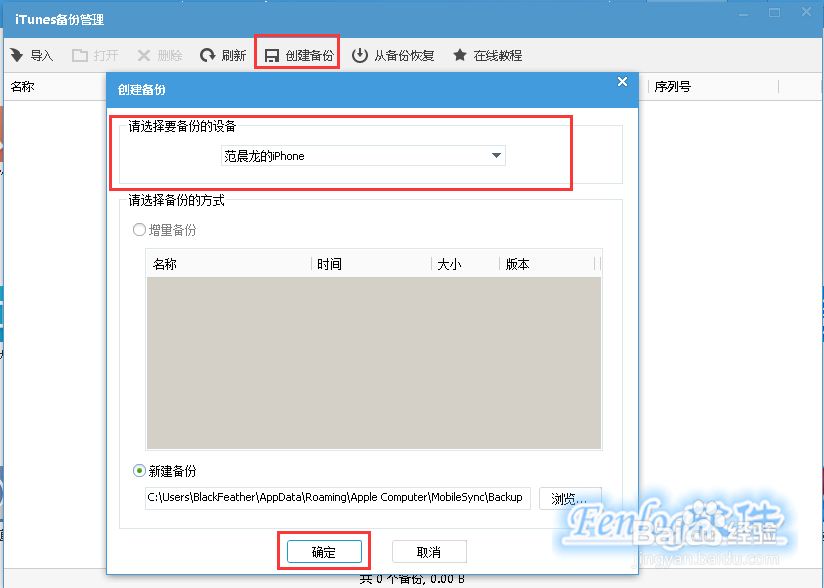Viewport: 824px width, 588px height.
Task: Click the 从备份恢复 toolbar label
Action: click(x=404, y=55)
